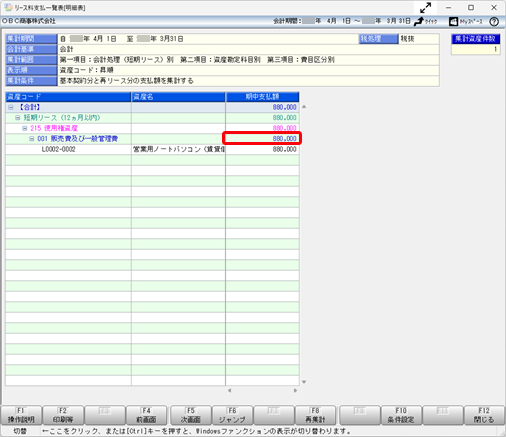
Task: Click the 短期リース（12ヵ月以内） tree label
Action: click(x=62, y=118)
